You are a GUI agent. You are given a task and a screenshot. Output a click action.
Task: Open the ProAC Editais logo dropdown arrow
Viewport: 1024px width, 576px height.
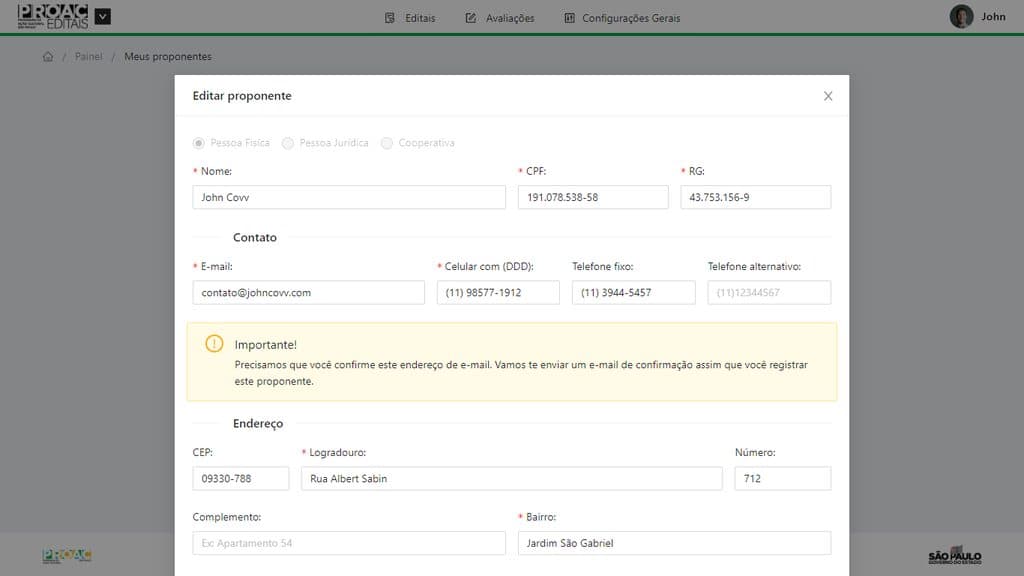103,16
